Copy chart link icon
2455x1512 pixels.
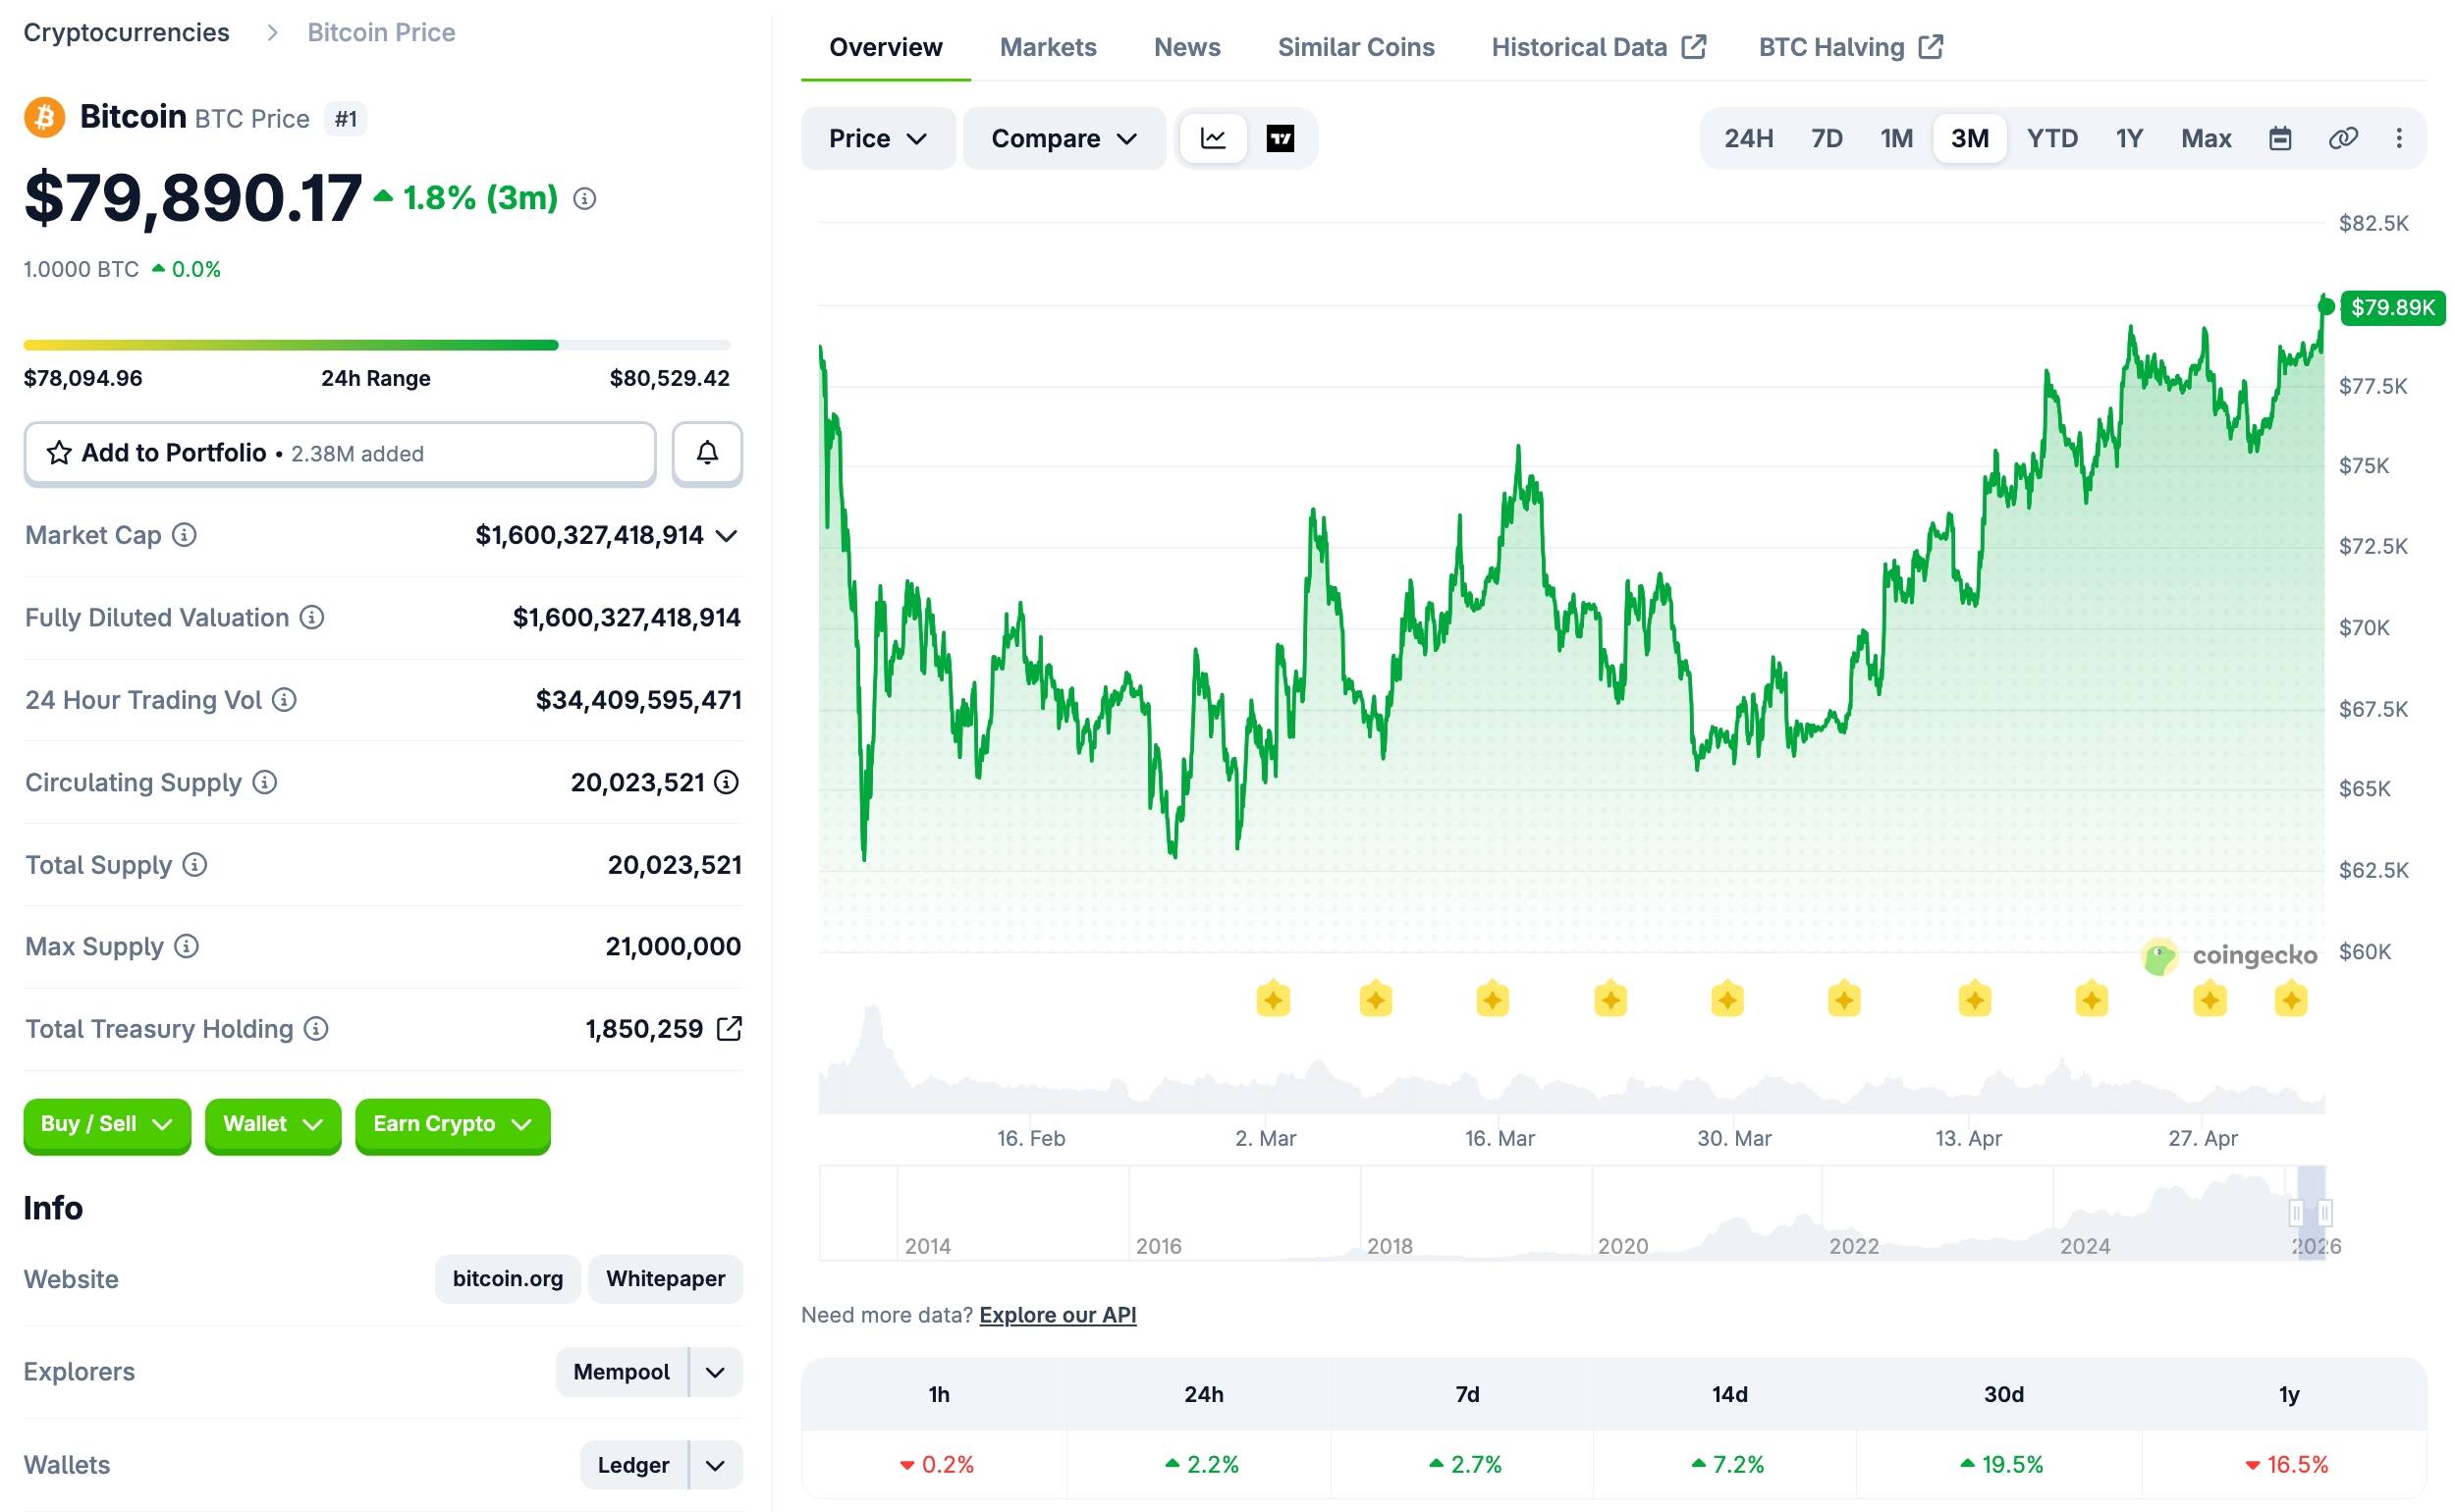click(2343, 138)
